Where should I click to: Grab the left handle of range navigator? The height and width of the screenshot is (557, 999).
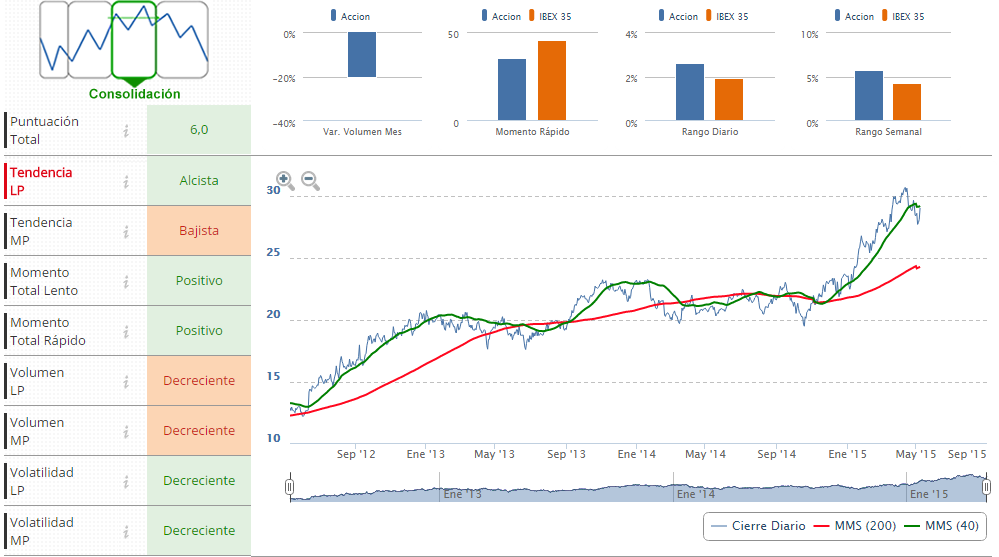(x=289, y=488)
